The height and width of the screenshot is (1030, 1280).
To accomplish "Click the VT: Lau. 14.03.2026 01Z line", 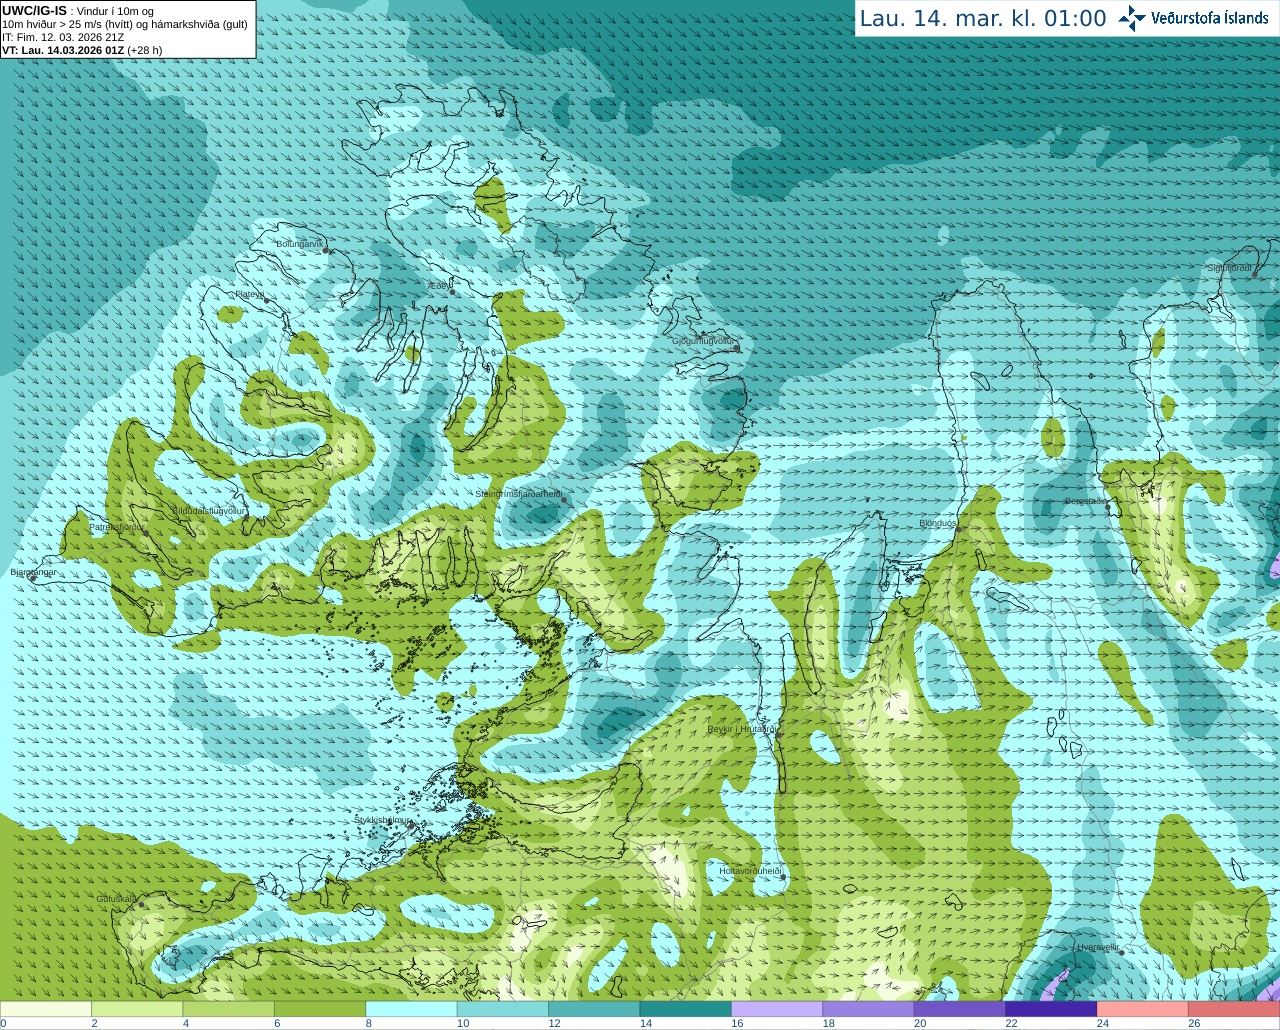I will coord(82,50).
